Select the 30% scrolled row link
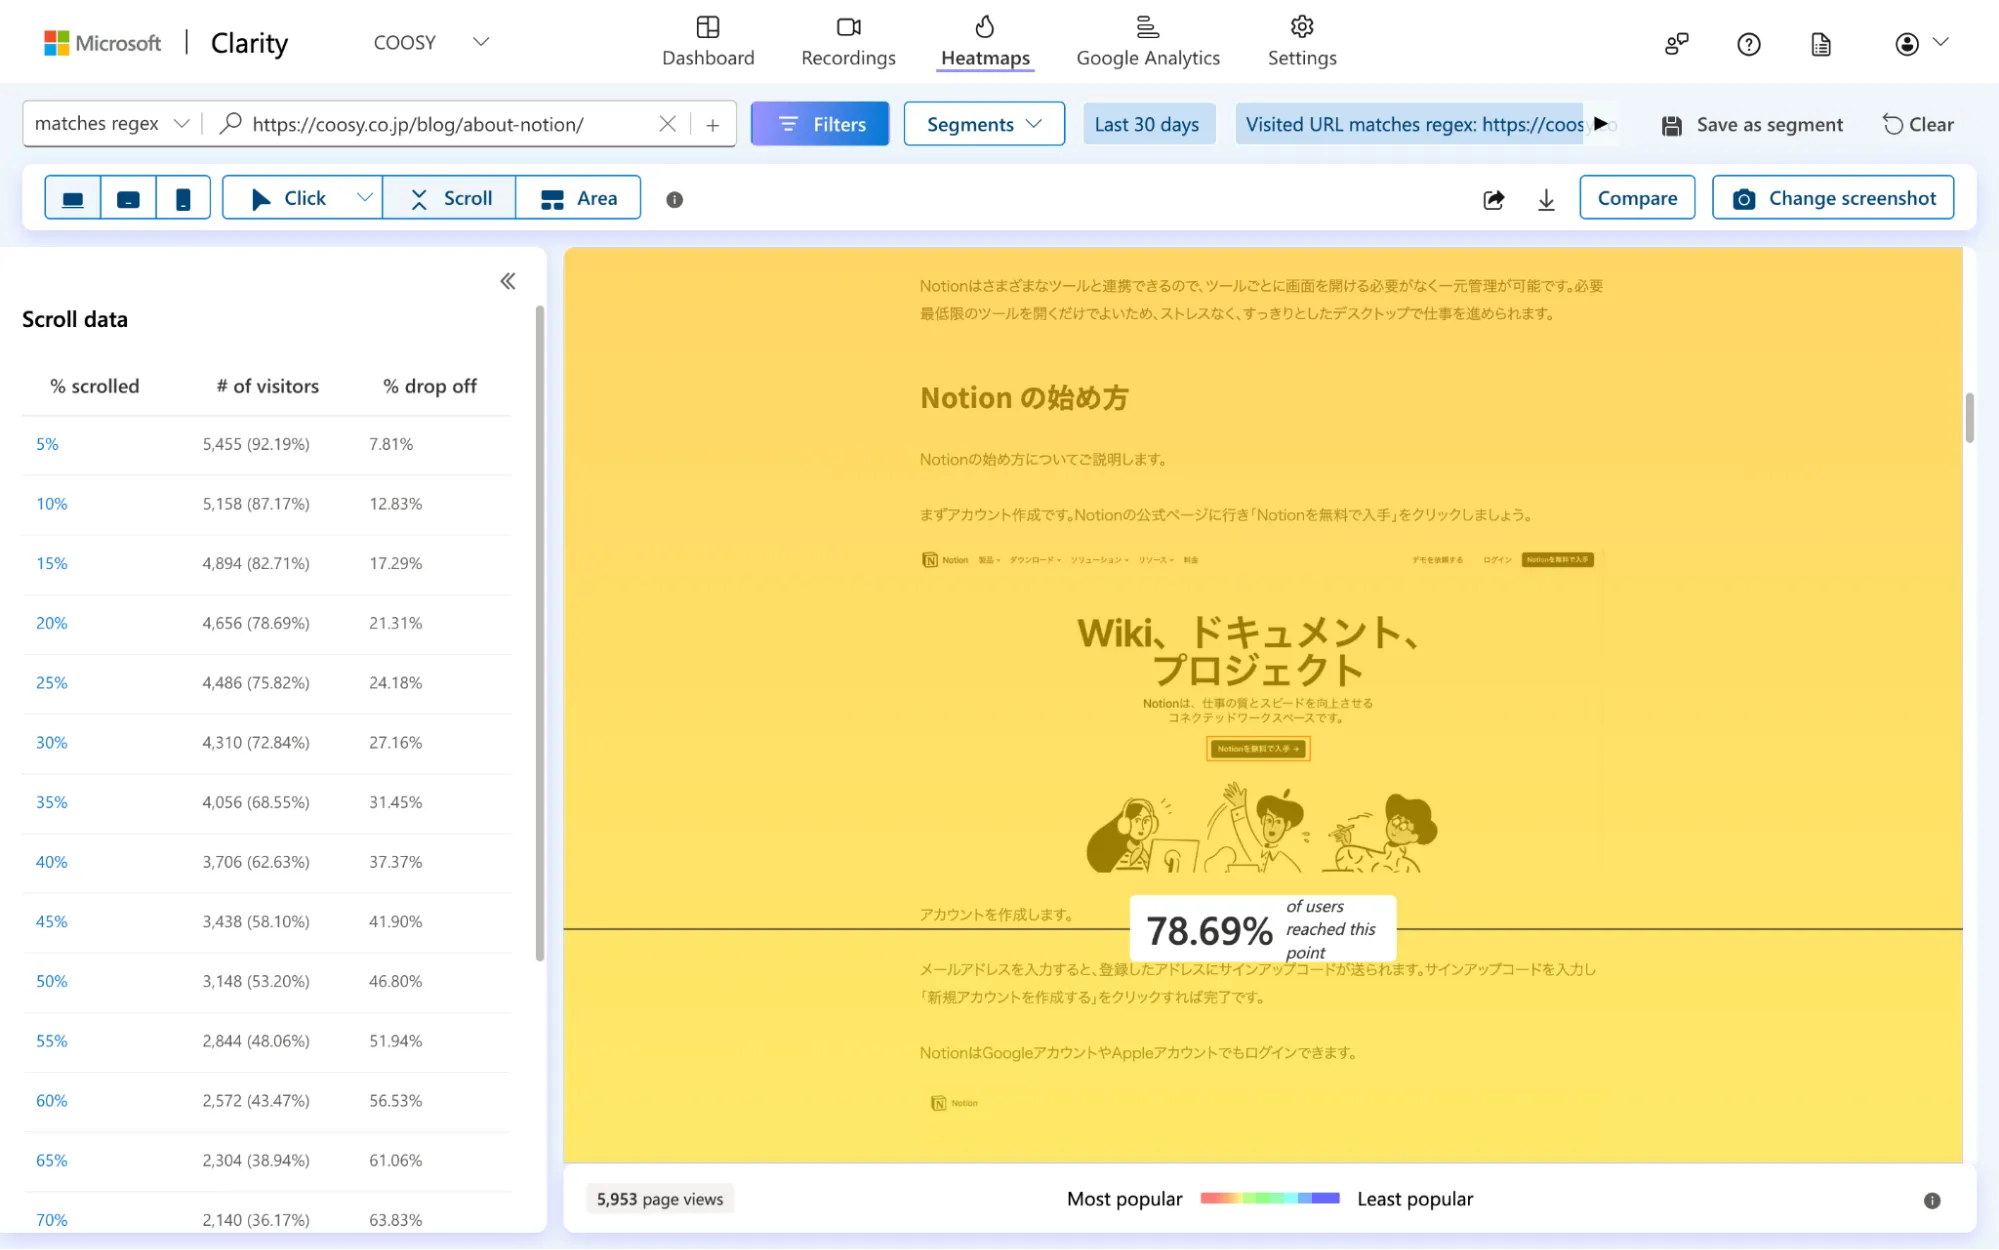The height and width of the screenshot is (1250, 1999). [x=52, y=743]
